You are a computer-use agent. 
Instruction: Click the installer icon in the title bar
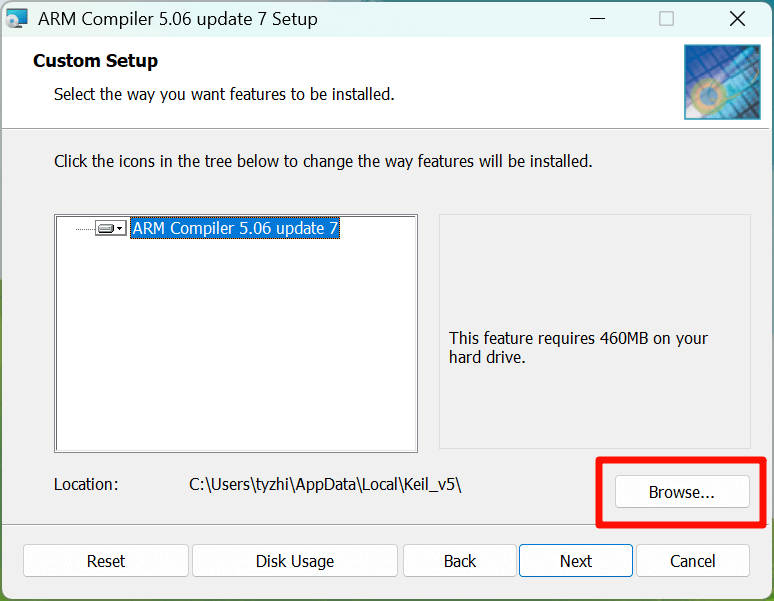point(17,18)
